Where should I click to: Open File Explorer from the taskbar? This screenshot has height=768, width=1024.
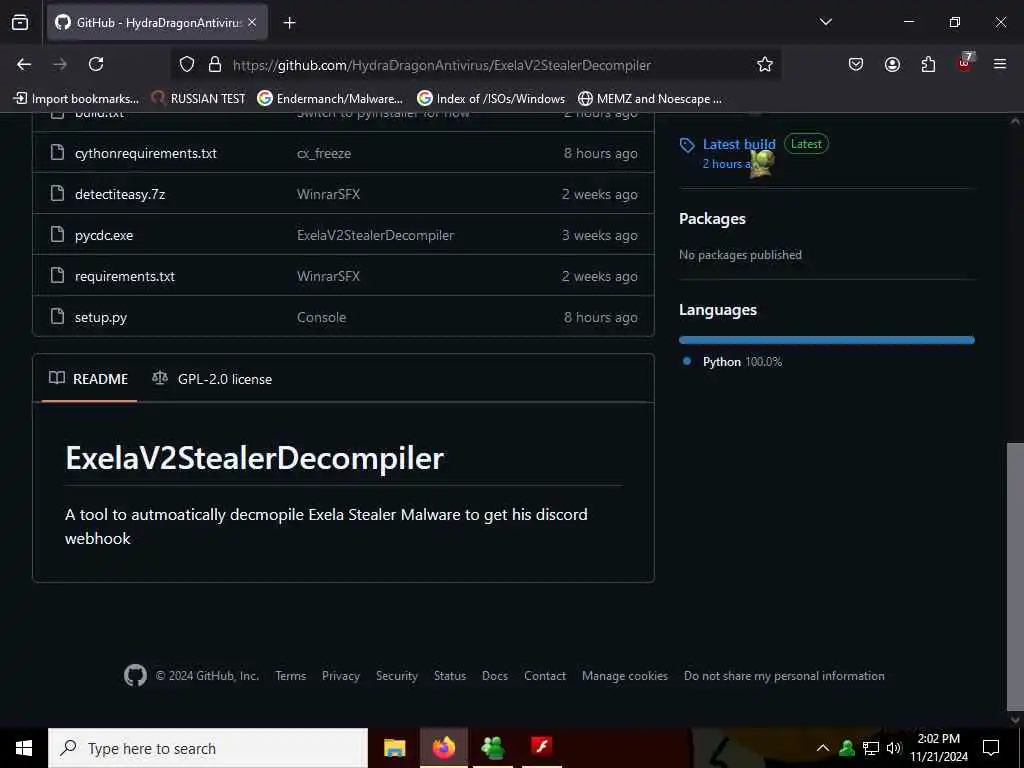(x=394, y=748)
